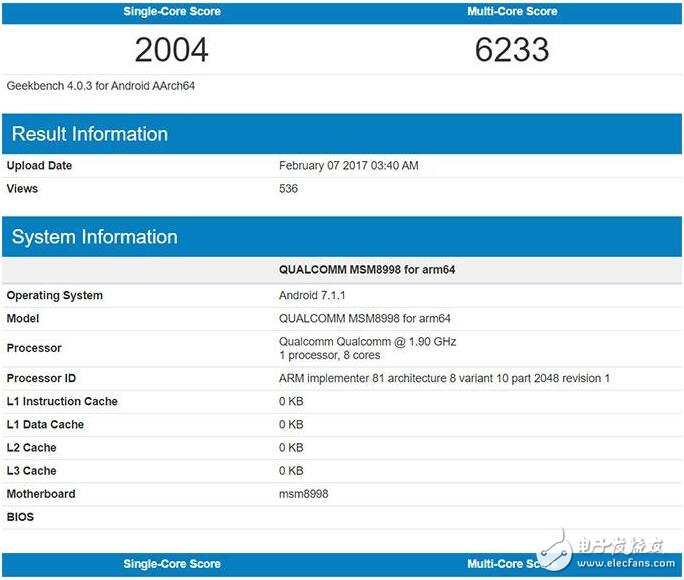Click the Android 7.1.1 value

click(314, 296)
